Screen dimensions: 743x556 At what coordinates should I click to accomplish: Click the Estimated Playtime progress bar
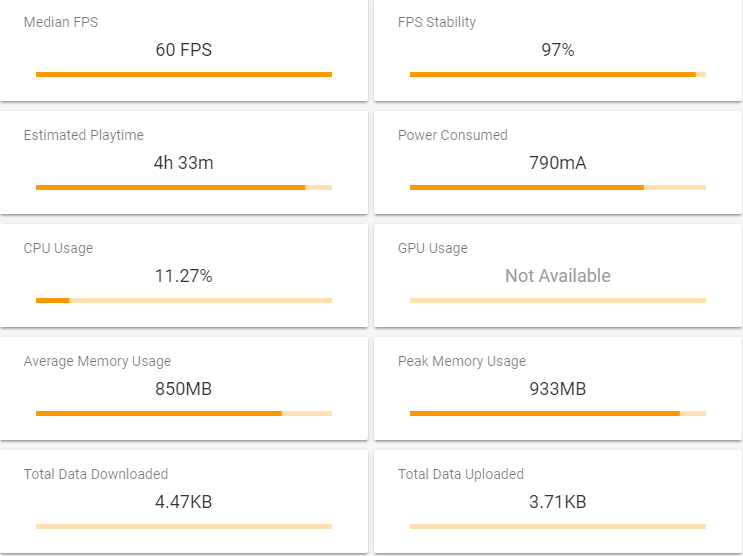point(184,188)
